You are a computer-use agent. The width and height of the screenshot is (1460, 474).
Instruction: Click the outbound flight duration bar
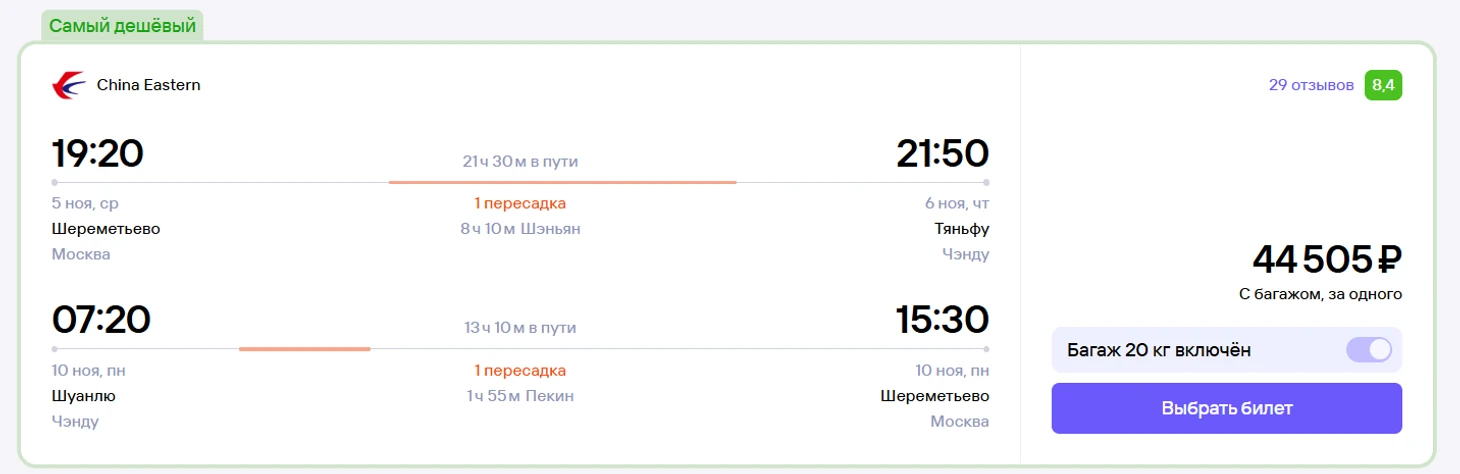562,182
